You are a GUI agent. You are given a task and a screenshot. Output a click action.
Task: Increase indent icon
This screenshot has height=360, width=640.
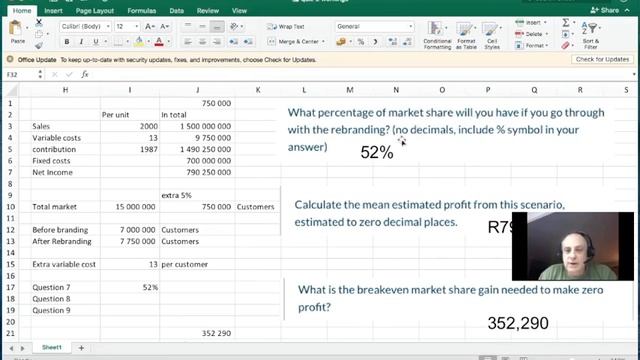[248, 42]
